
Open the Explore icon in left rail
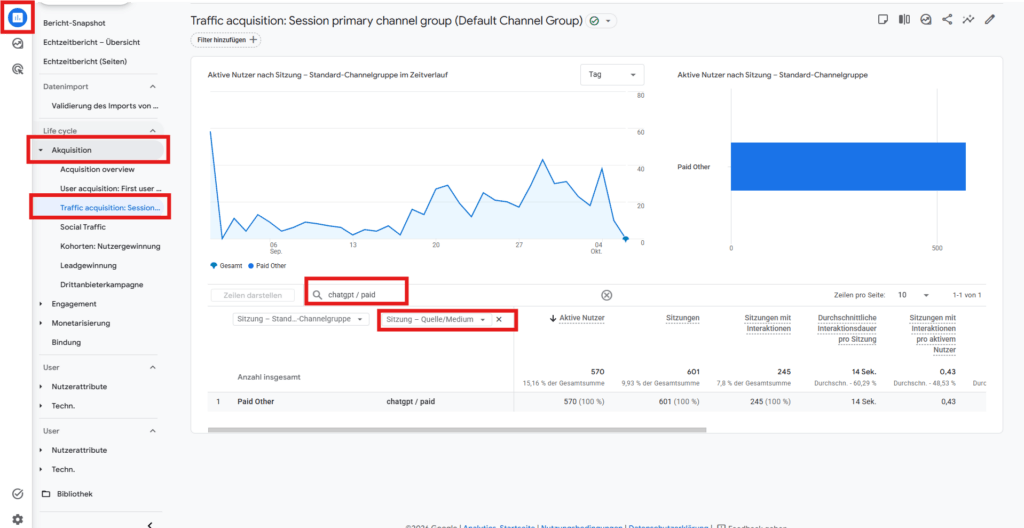18,44
